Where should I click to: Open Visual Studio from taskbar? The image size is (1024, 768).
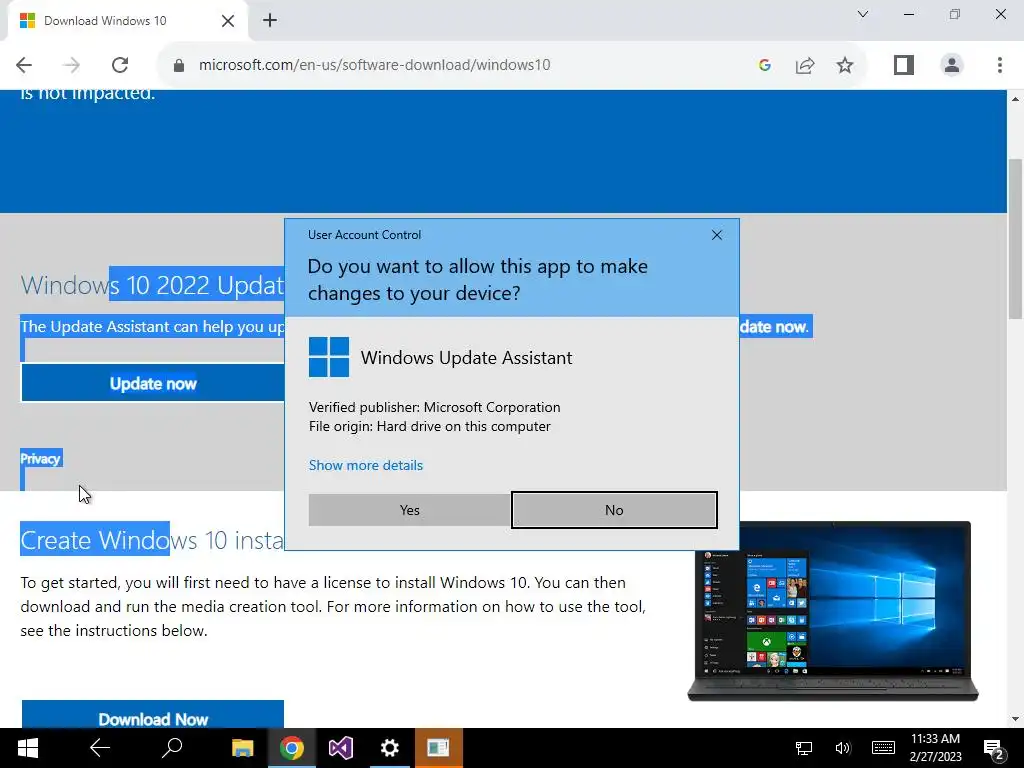[340, 748]
